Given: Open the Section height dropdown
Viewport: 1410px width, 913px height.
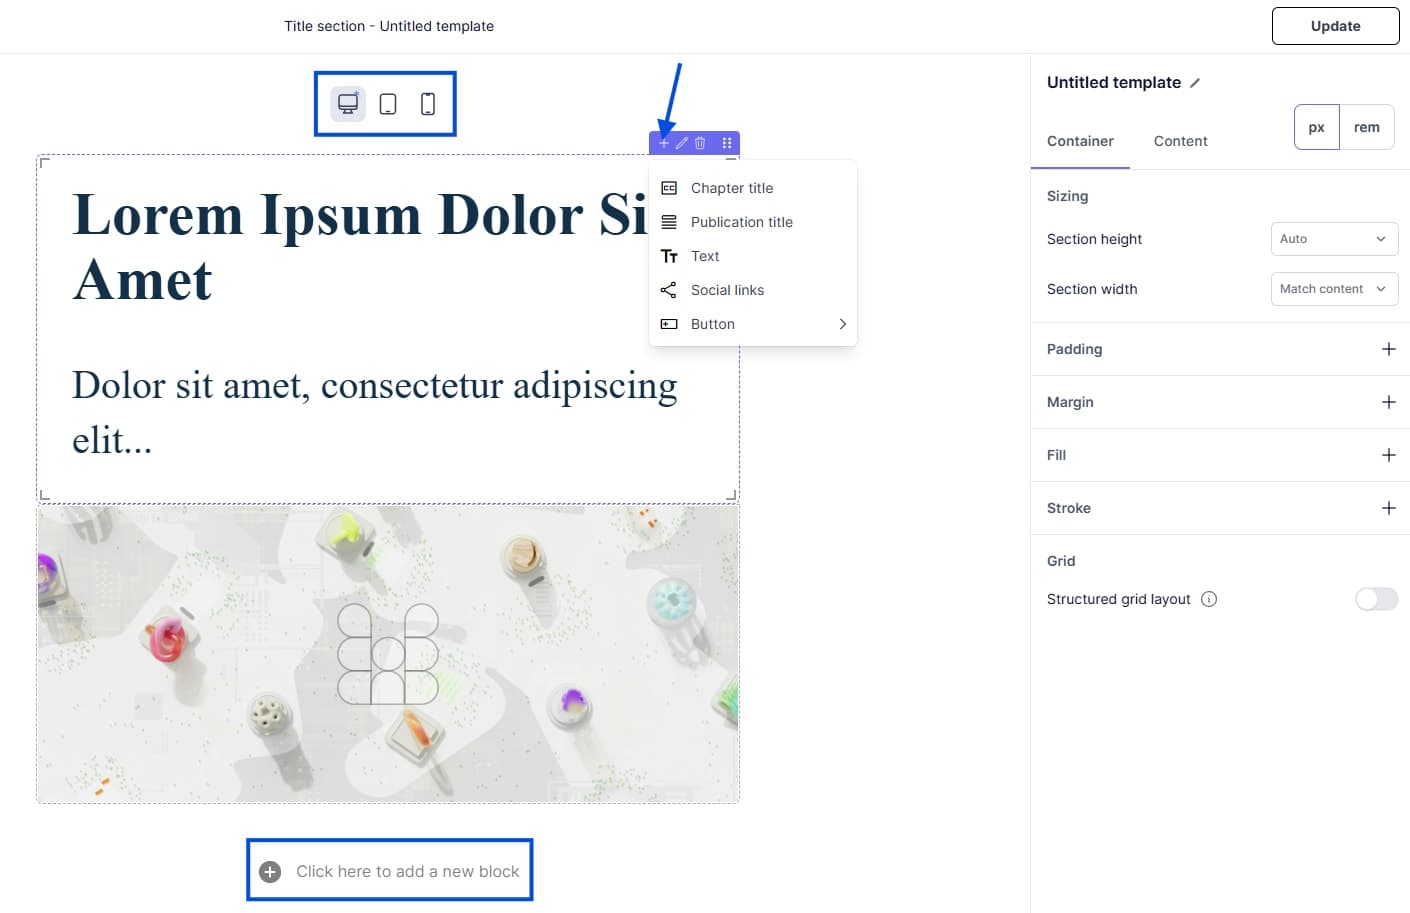Looking at the screenshot, I should coord(1334,239).
